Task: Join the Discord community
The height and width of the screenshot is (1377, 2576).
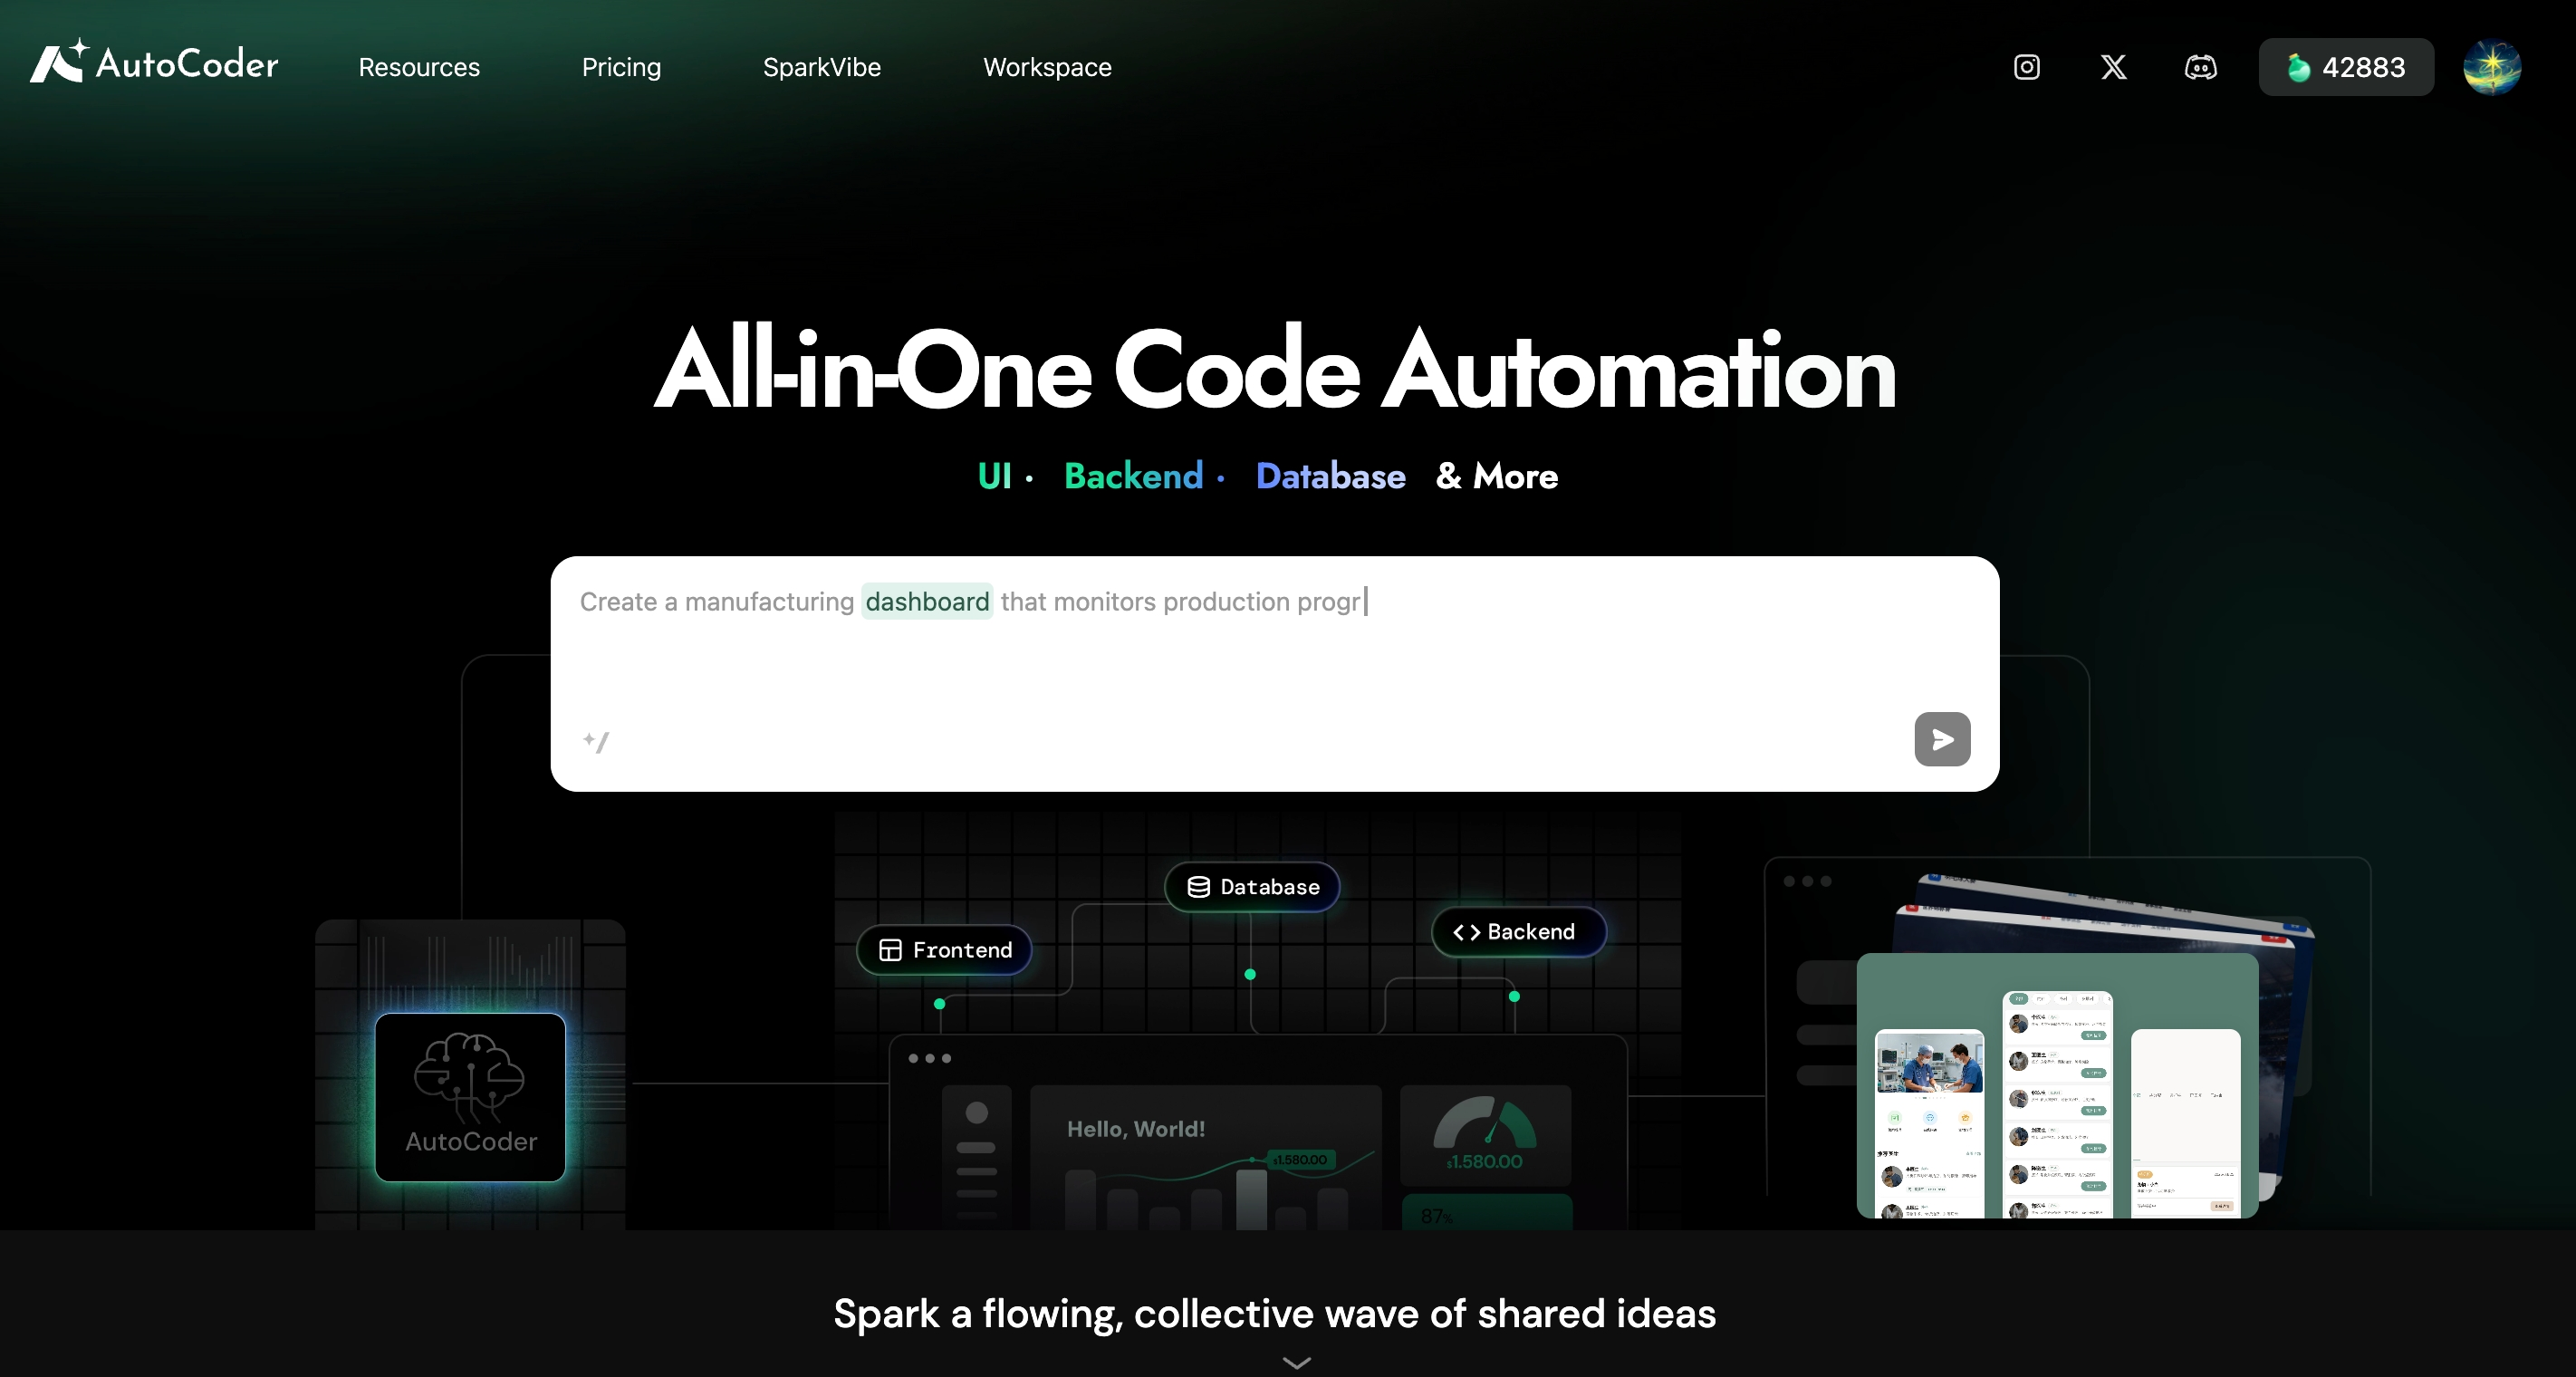Action: (2200, 67)
